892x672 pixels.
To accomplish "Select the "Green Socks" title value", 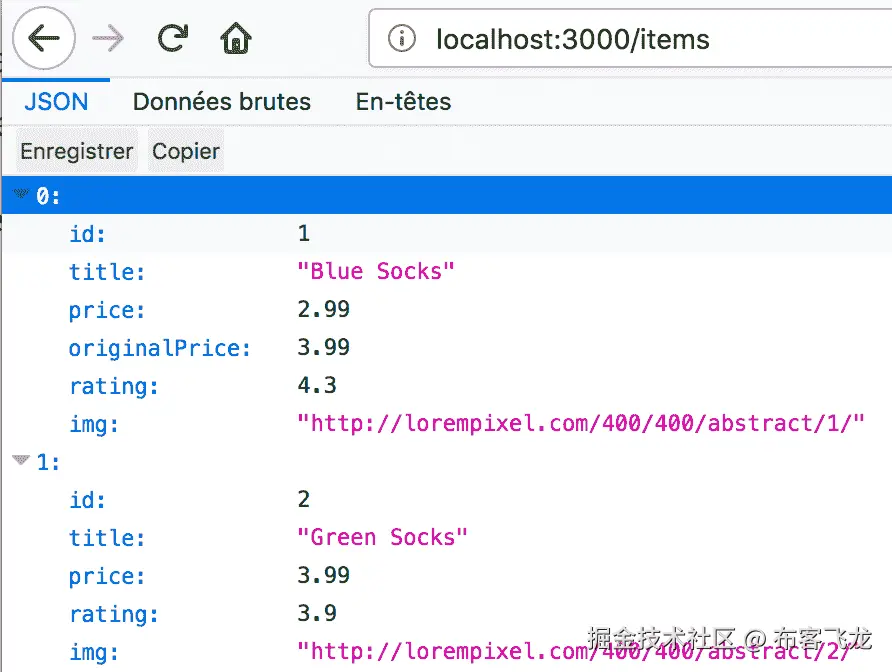I will pos(382,538).
